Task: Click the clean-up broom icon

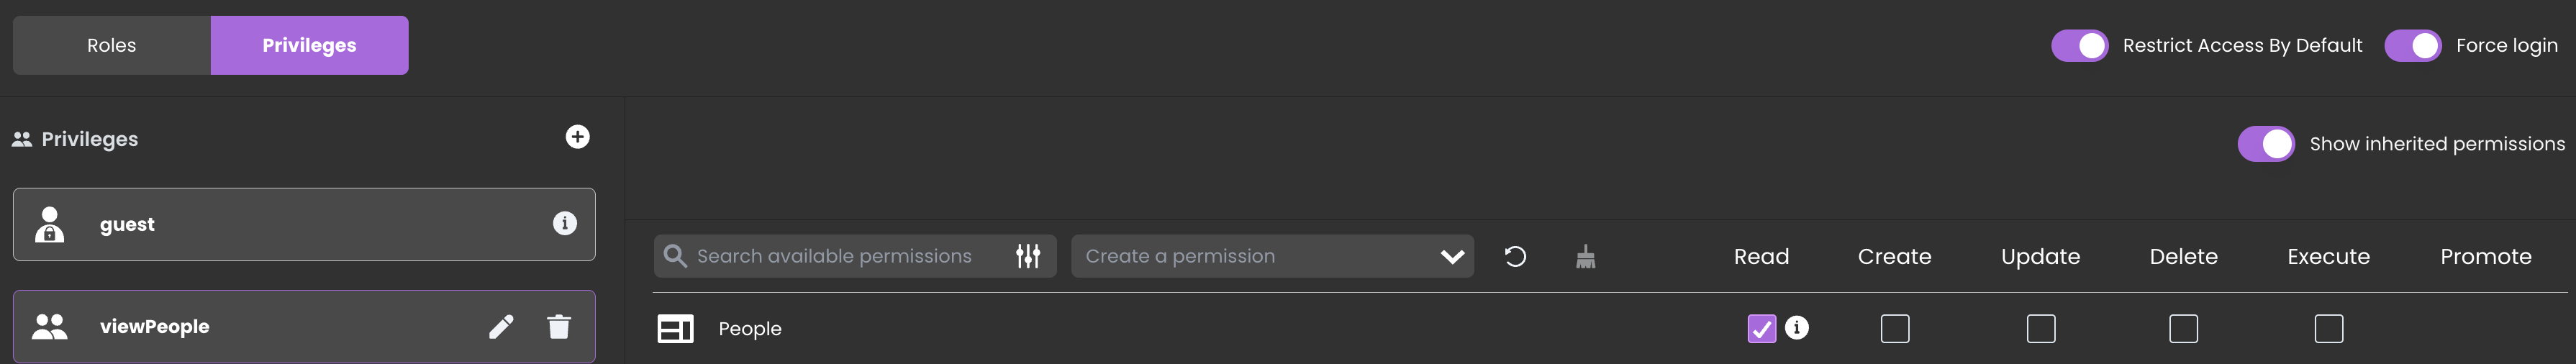Action: (x=1585, y=257)
